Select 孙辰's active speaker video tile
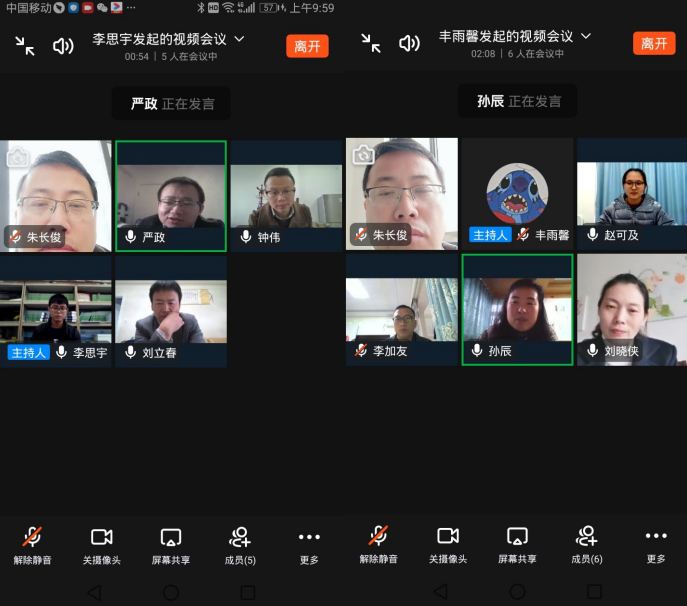Viewport: 687px width, 606px height. (517, 309)
